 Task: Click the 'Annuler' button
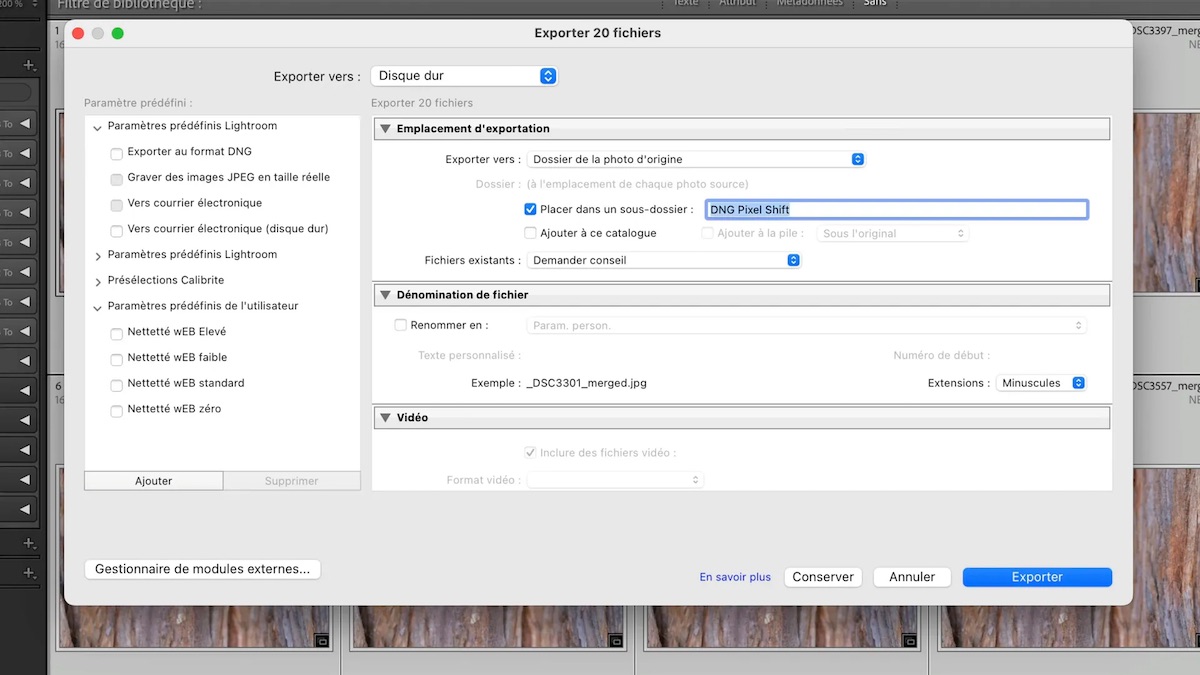pyautogui.click(x=912, y=577)
